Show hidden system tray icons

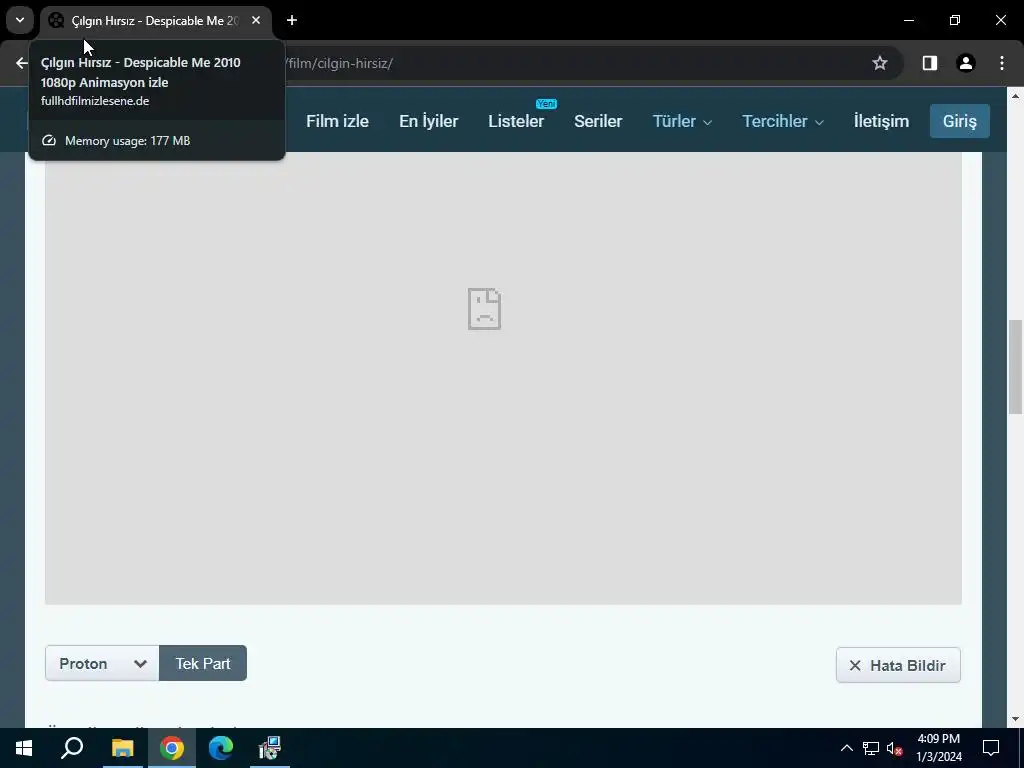(846, 748)
